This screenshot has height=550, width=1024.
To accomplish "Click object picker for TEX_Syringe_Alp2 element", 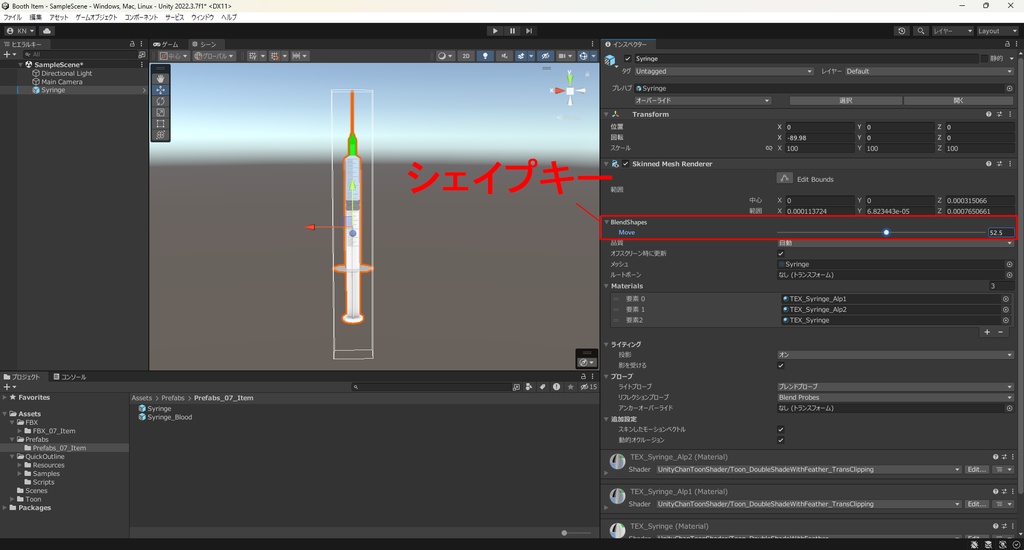I will [1006, 310].
